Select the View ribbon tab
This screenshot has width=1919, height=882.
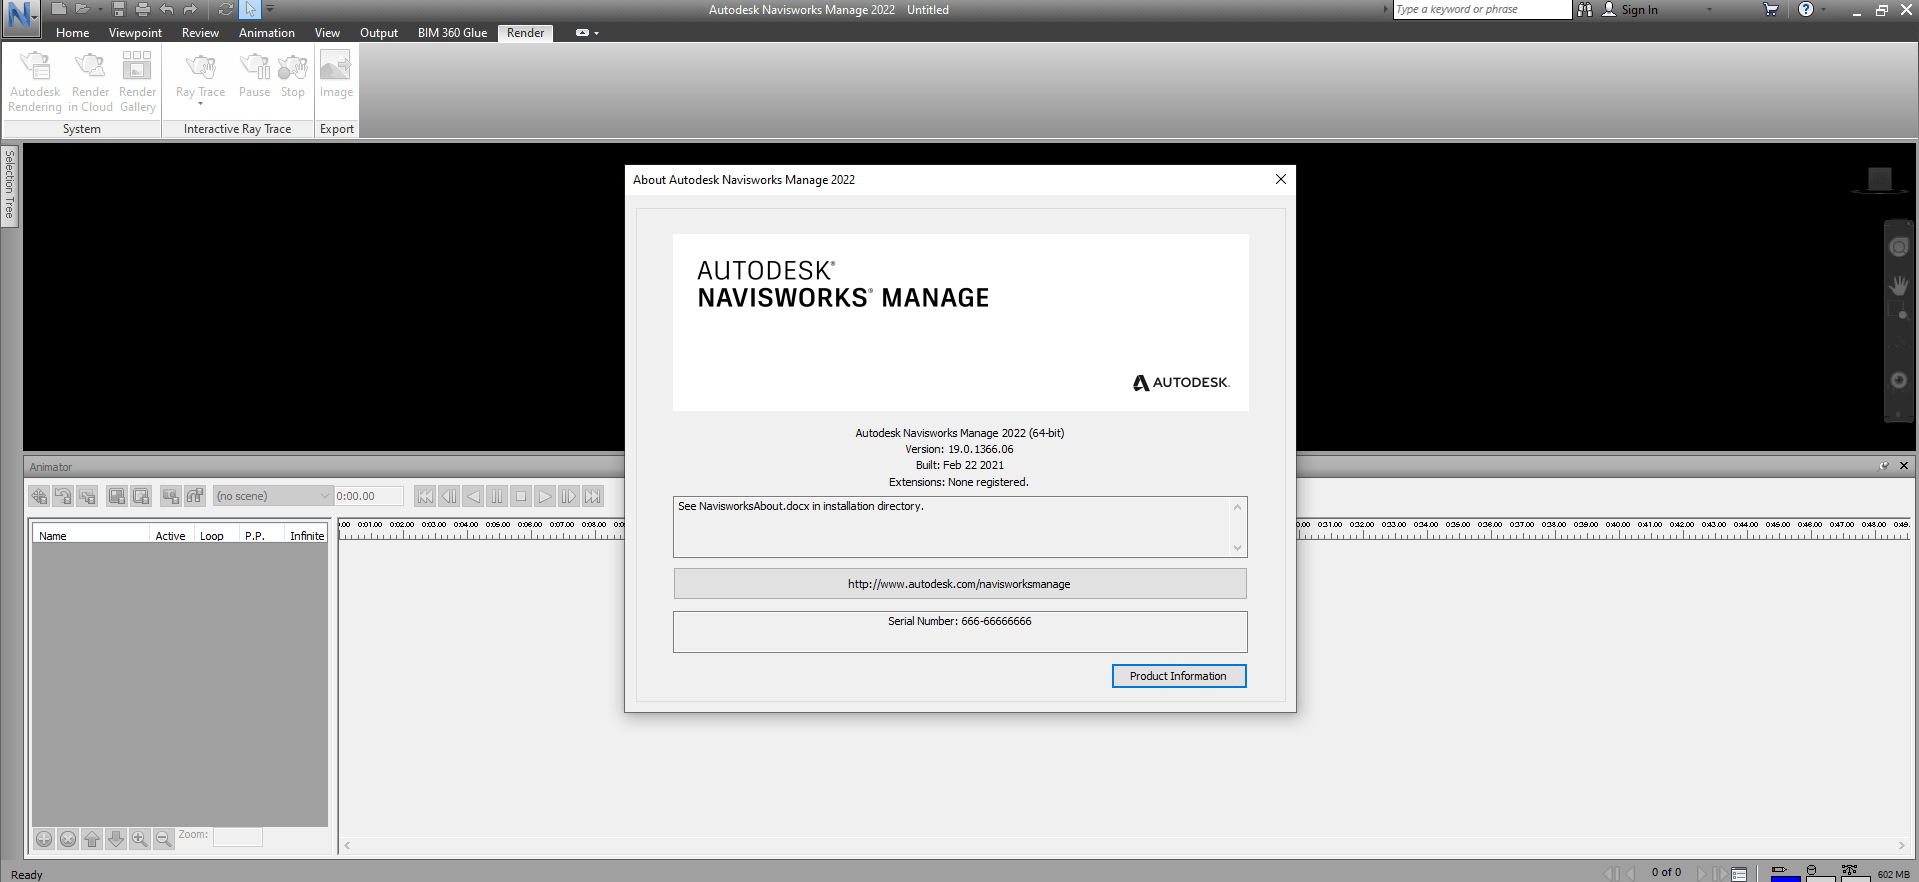point(327,33)
